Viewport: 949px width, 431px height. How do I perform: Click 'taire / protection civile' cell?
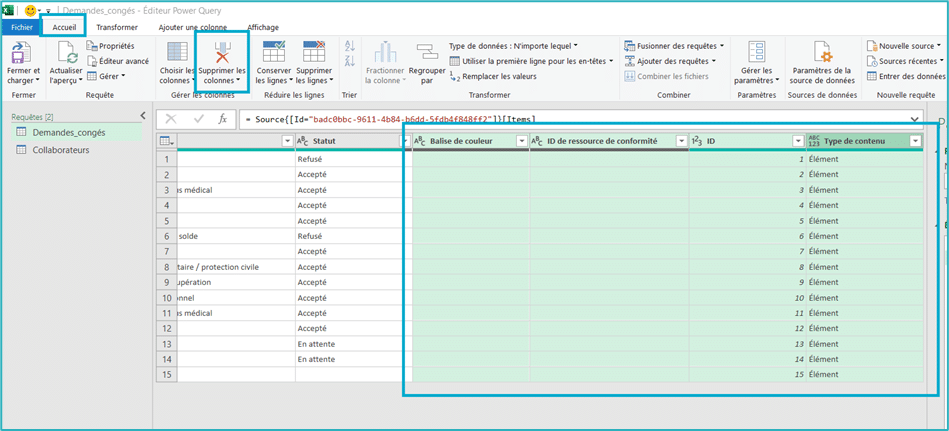point(236,267)
